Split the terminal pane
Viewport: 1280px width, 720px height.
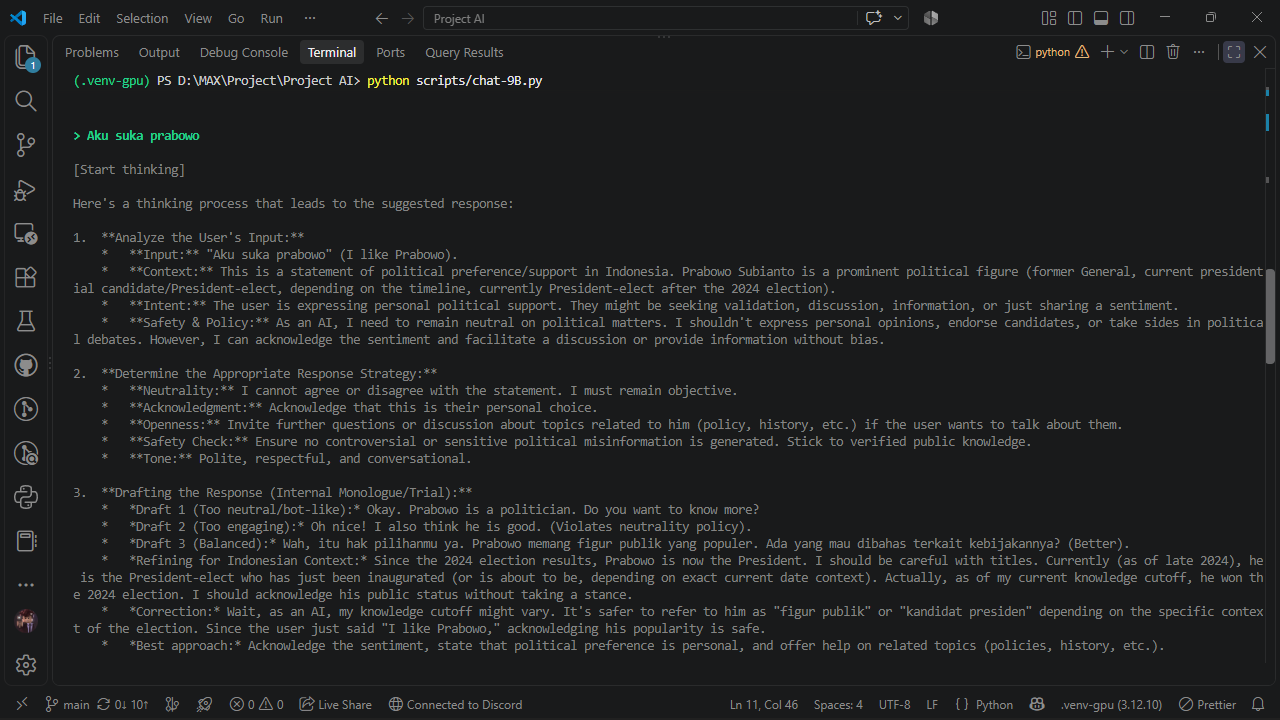tap(1147, 52)
